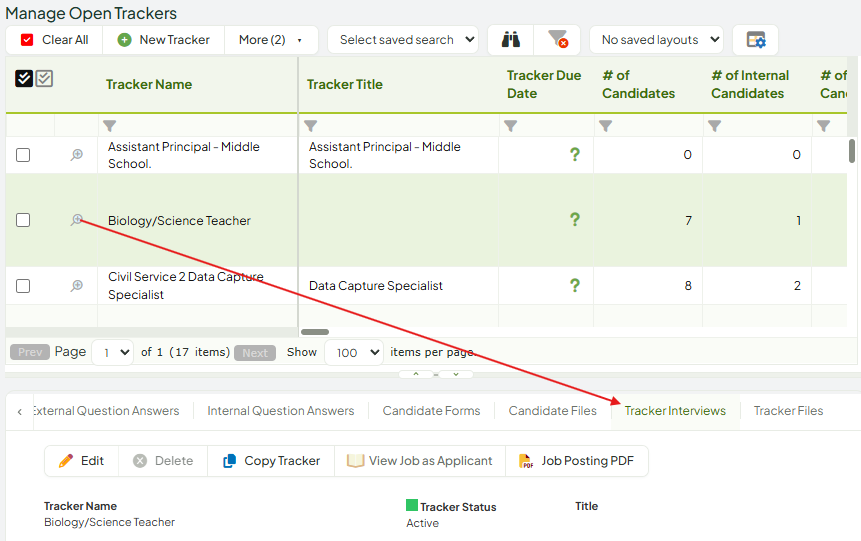Click View Job as Applicant

[420, 461]
